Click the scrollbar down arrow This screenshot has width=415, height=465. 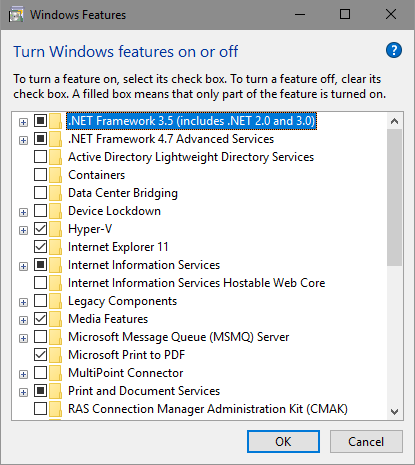click(x=395, y=411)
